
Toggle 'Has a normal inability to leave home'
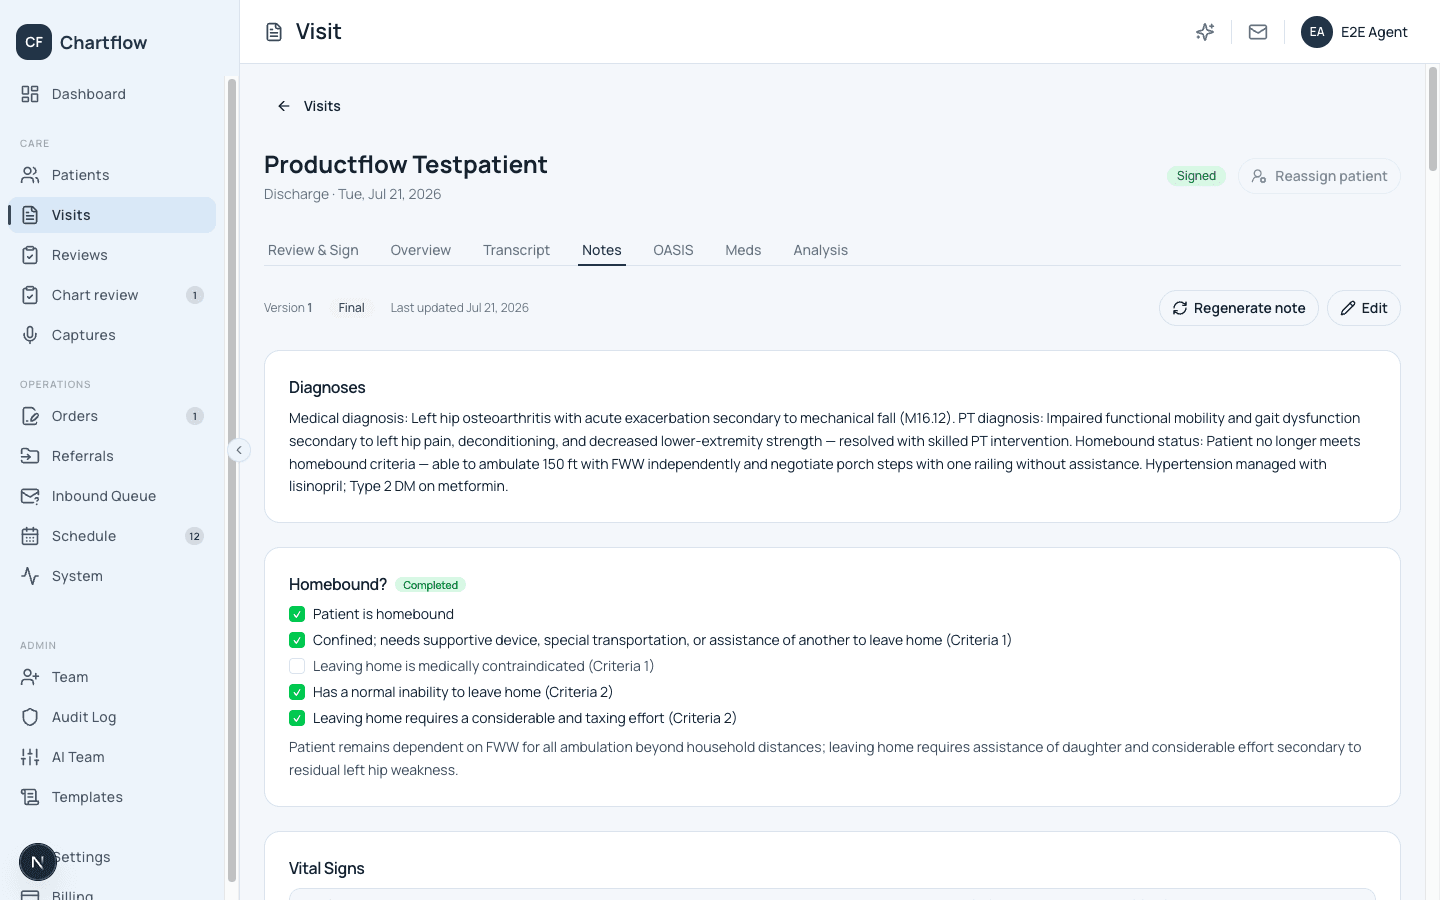(297, 692)
